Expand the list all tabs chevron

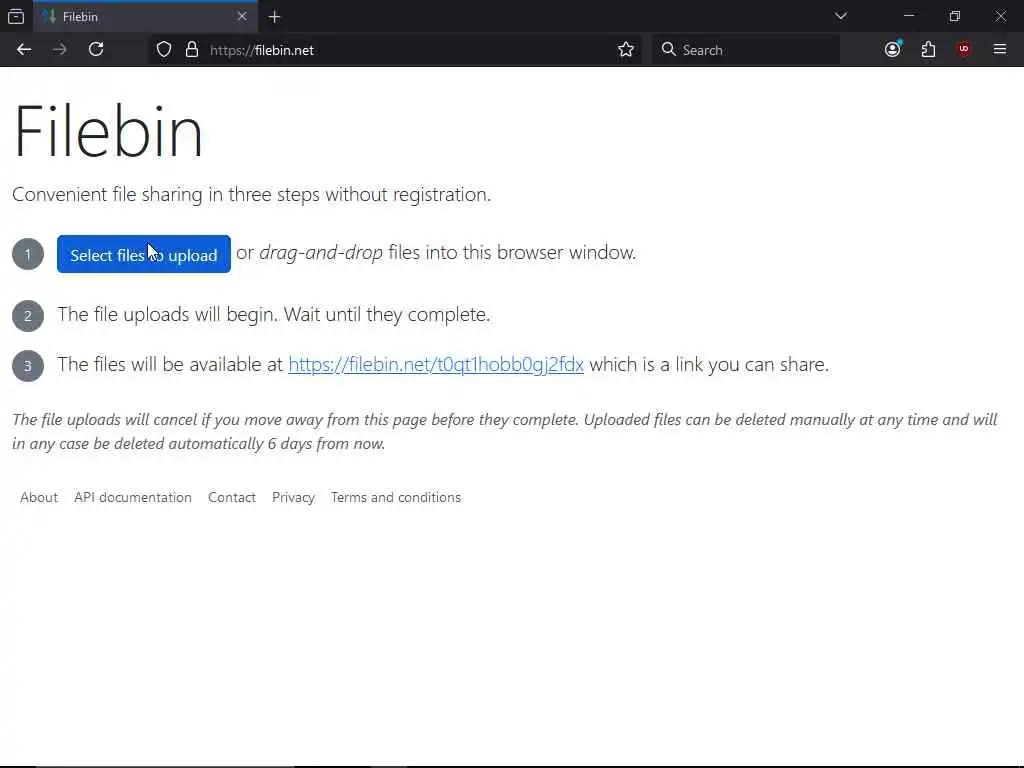pyautogui.click(x=840, y=16)
